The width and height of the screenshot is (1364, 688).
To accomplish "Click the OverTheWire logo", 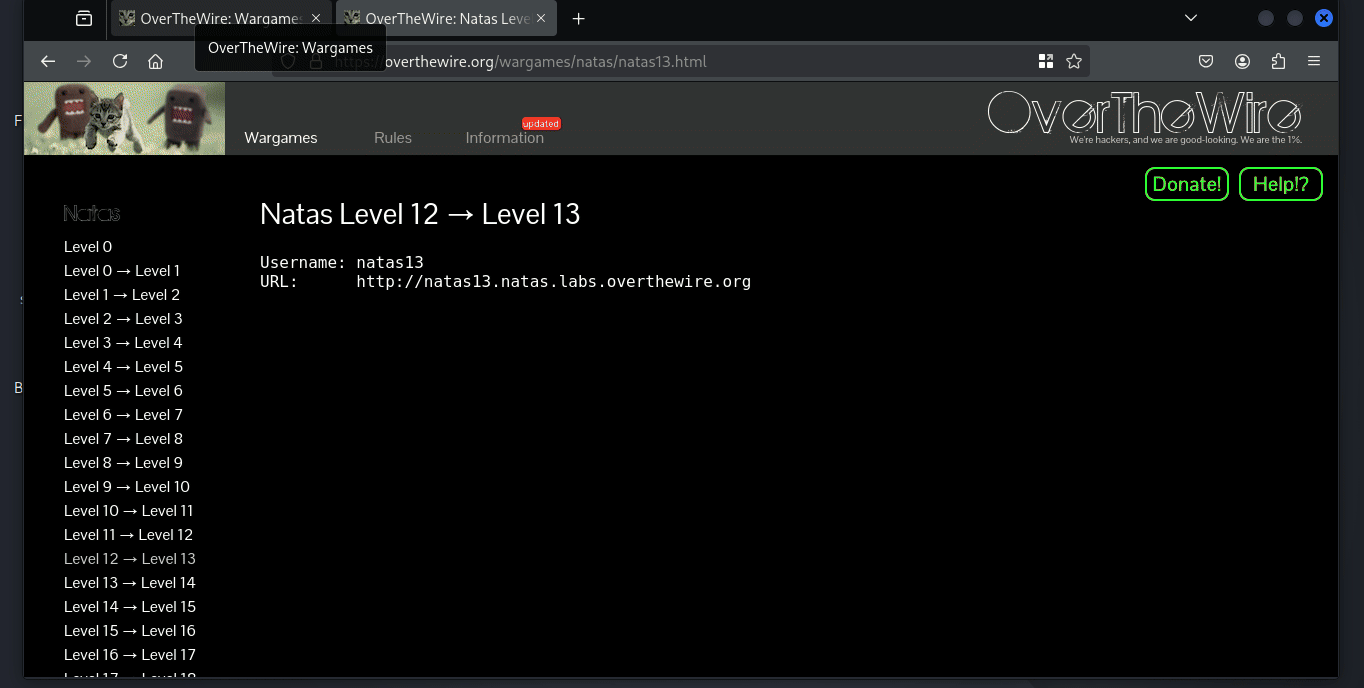I will click(x=1144, y=116).
